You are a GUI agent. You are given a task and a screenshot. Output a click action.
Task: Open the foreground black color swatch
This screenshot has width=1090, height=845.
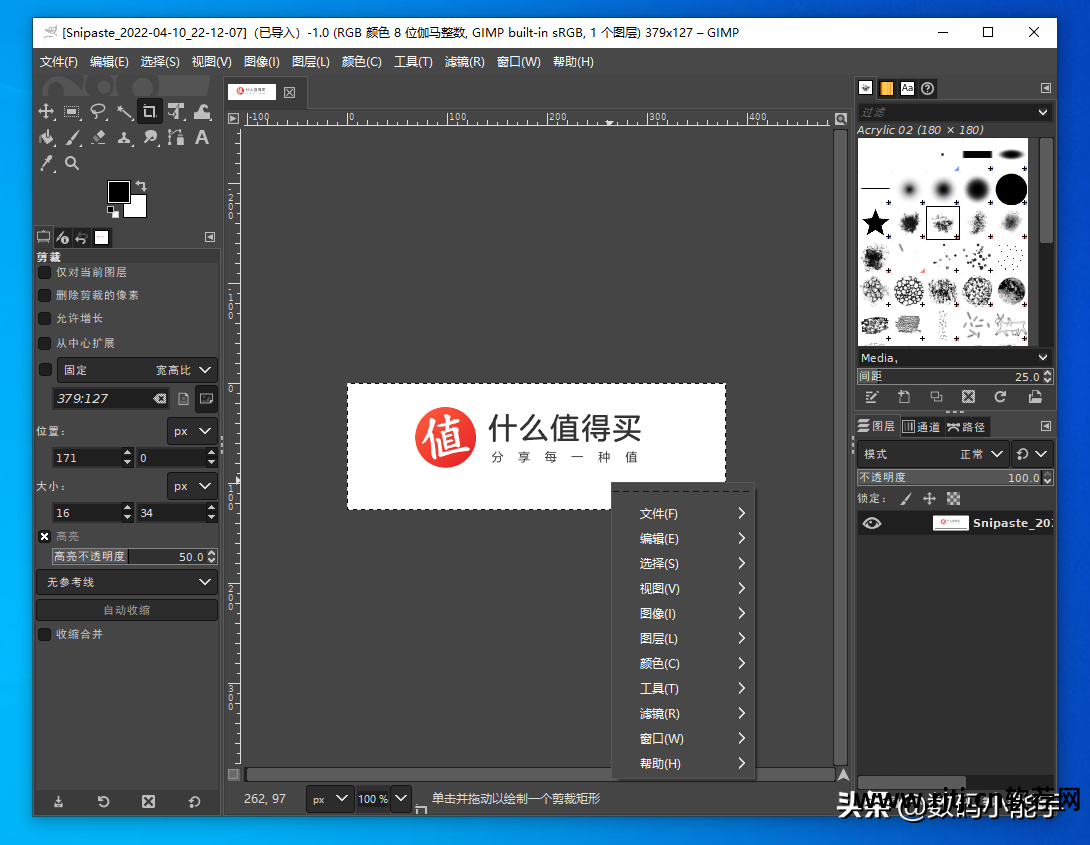point(118,192)
